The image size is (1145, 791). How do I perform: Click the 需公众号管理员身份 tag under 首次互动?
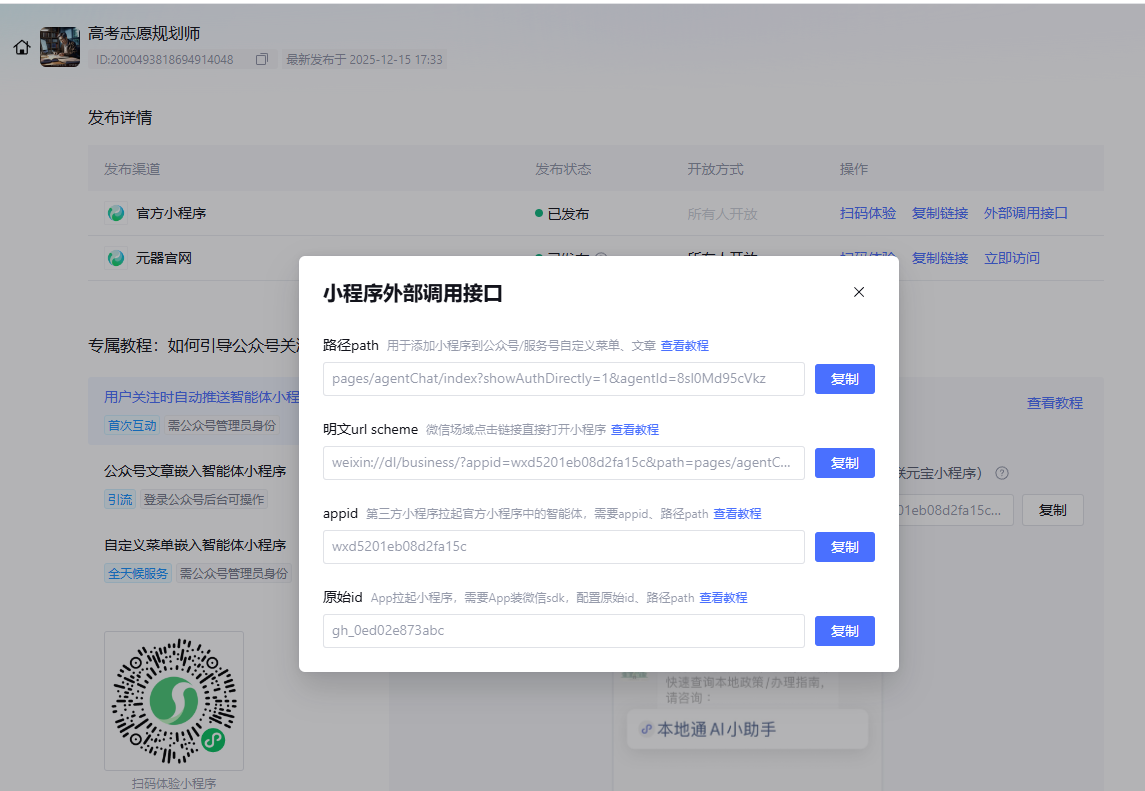[222, 426]
